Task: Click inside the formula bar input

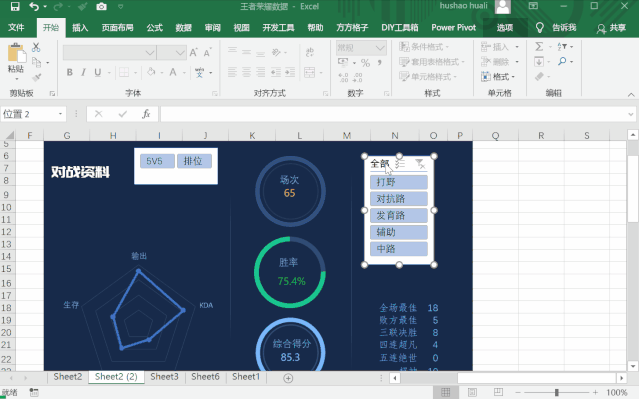Action: (x=393, y=114)
